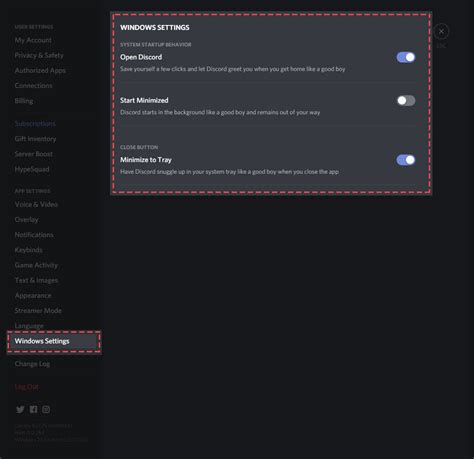
Task: Close settings with the X button
Action: pos(441,32)
